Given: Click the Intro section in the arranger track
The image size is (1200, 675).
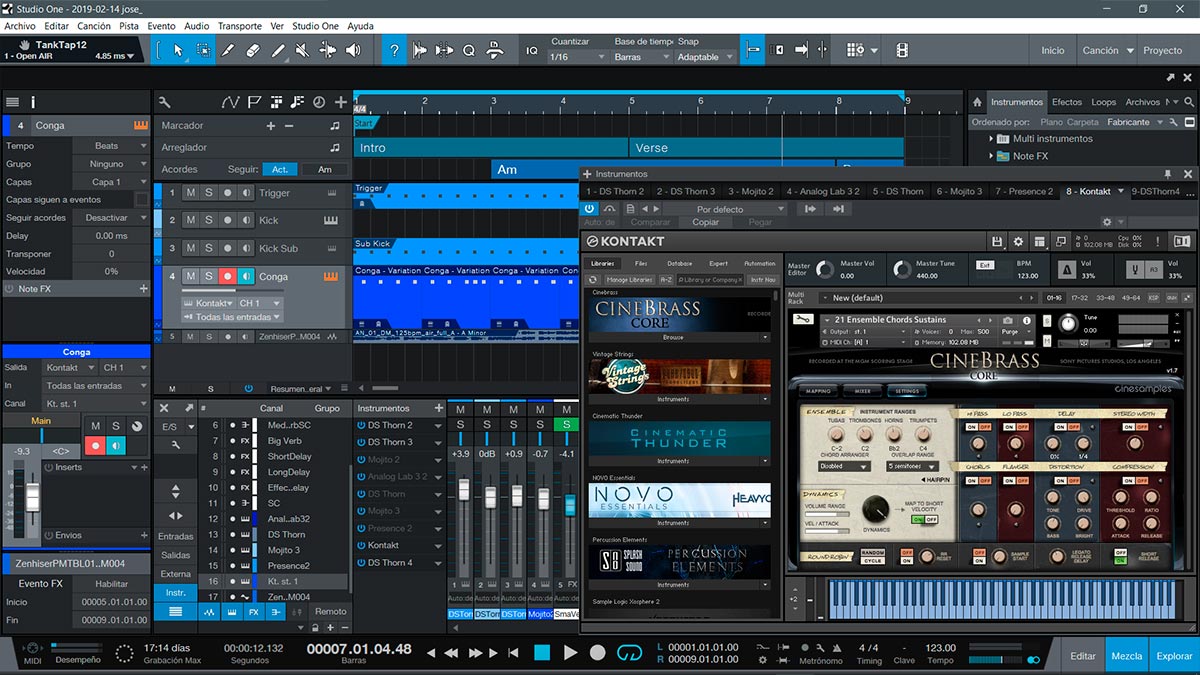Looking at the screenshot, I should coord(492,148).
